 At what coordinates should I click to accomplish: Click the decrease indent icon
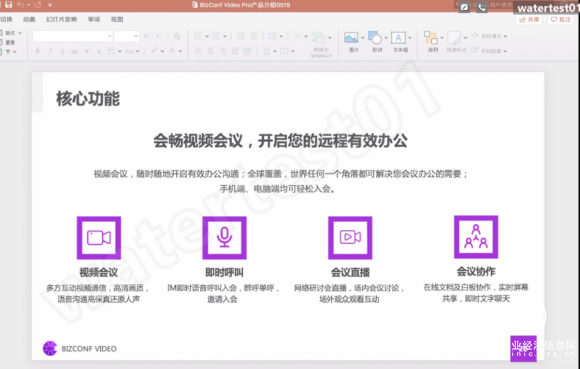(x=241, y=36)
